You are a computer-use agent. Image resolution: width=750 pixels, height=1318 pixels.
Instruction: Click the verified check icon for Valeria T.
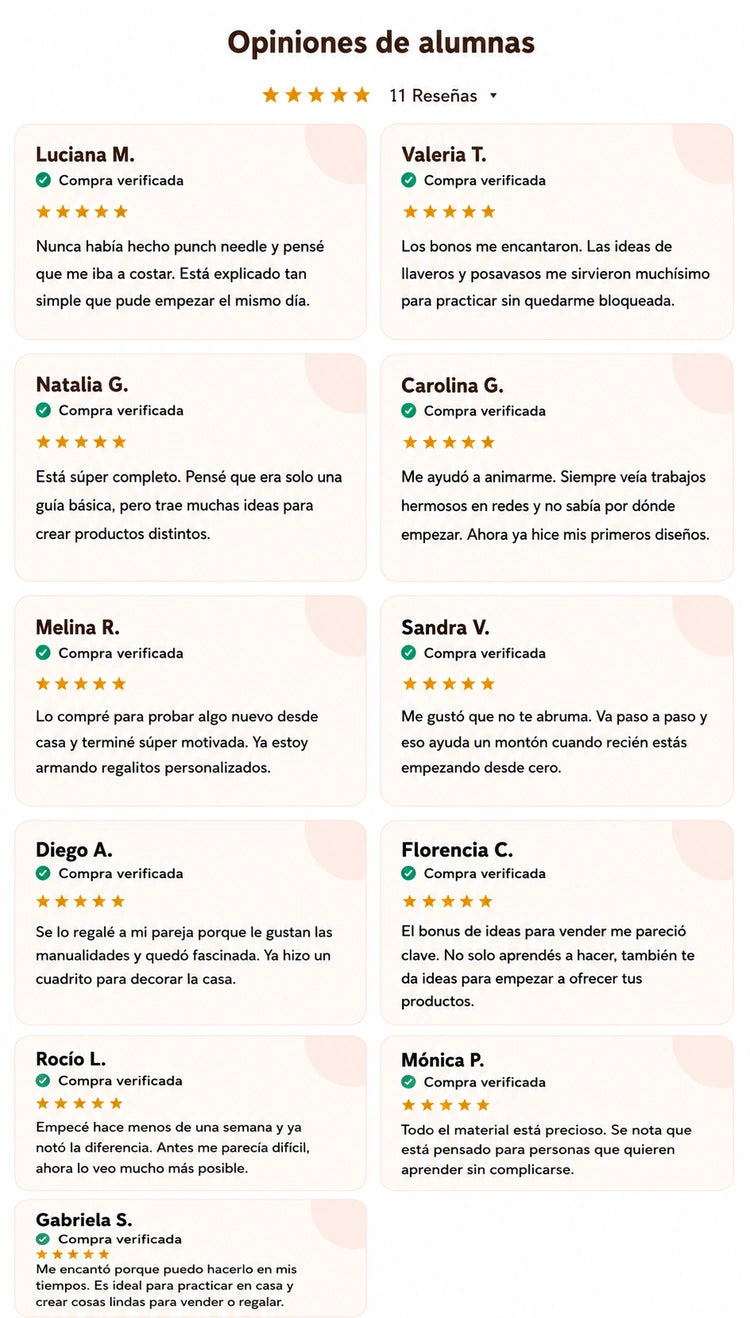[409, 180]
